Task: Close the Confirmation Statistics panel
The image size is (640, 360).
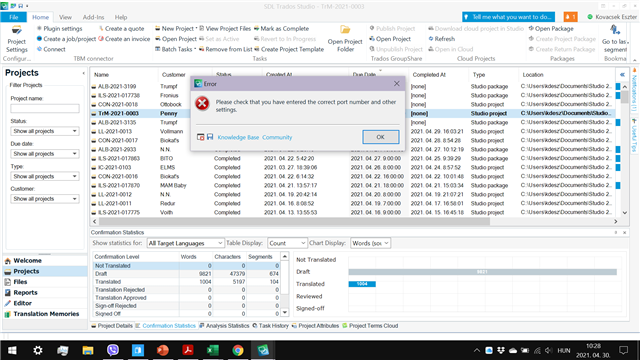Action: point(624,232)
